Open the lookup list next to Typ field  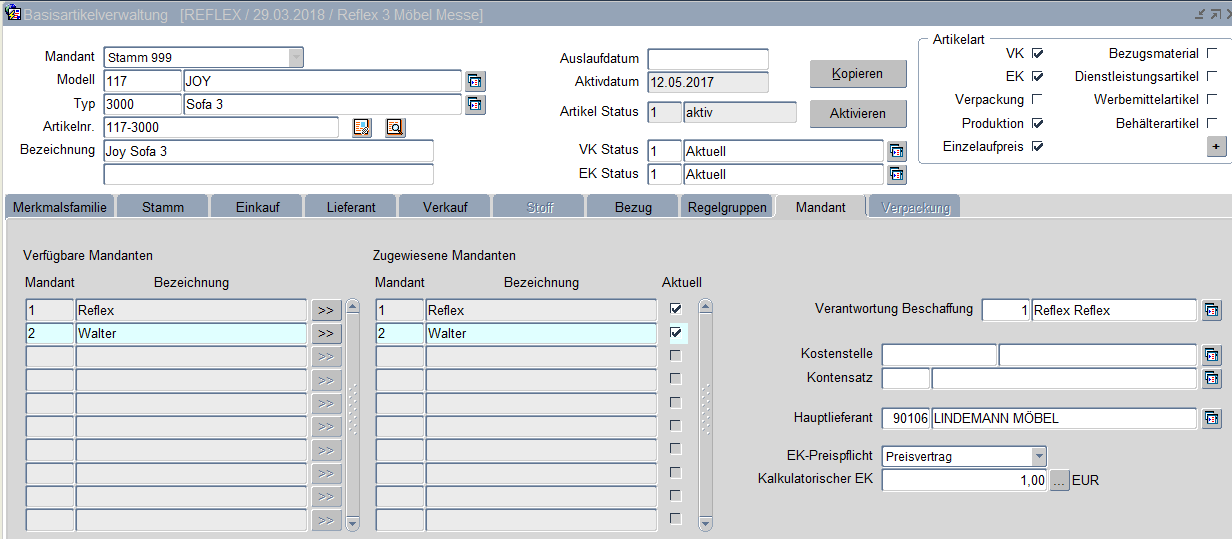(x=475, y=104)
